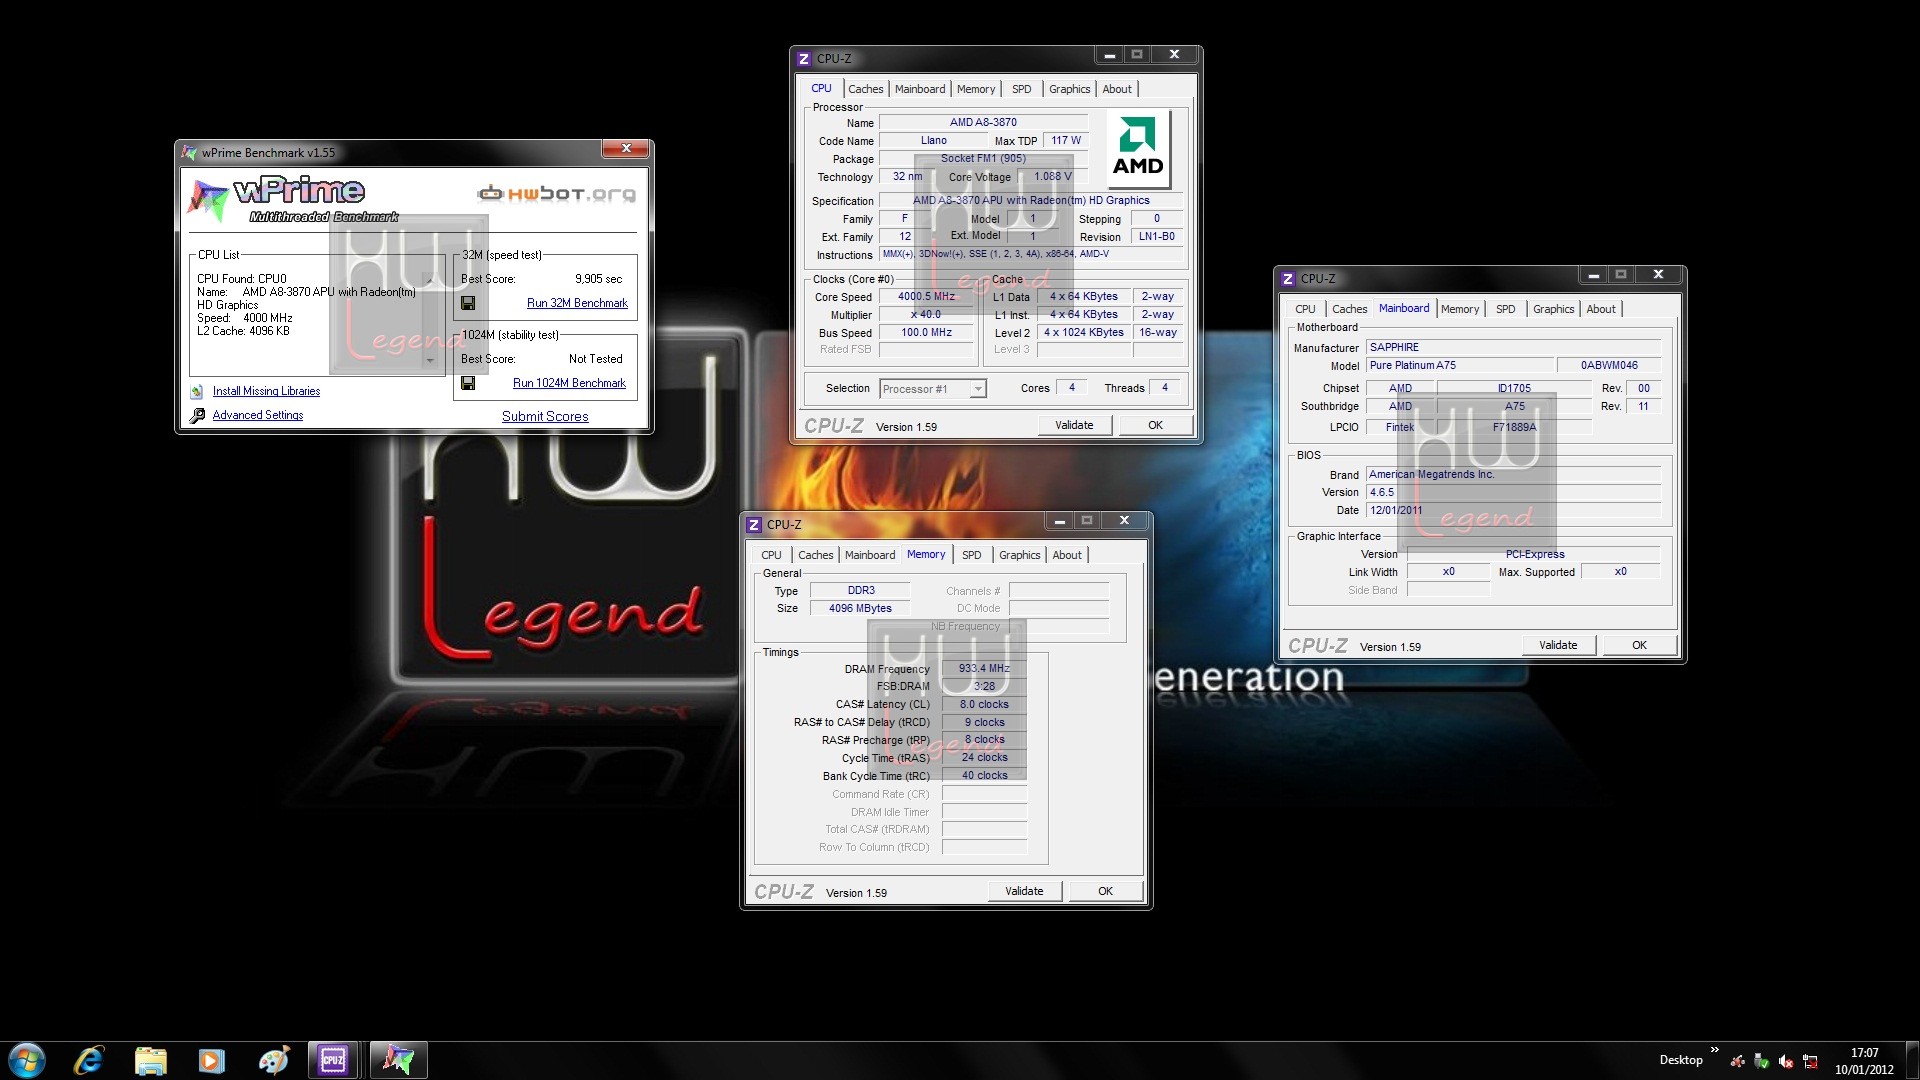1920x1080 pixels.
Task: Open Install Missing Libraries link
Action: point(266,391)
